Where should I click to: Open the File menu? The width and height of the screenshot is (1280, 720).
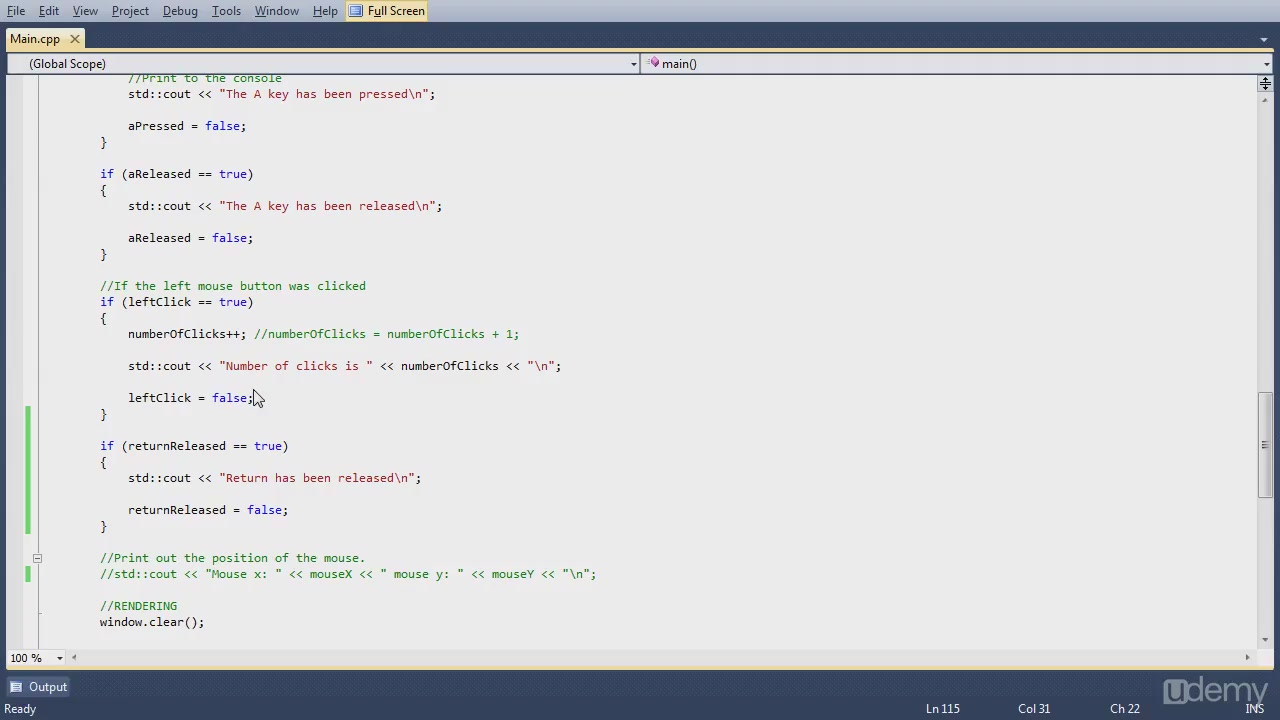point(16,11)
